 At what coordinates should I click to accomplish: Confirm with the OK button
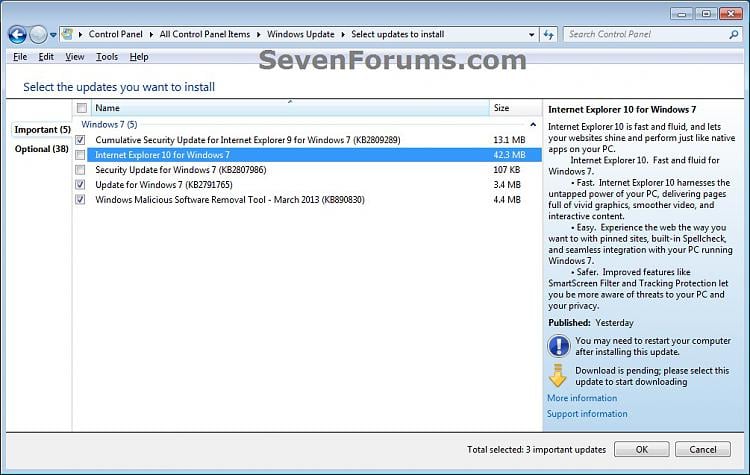pyautogui.click(x=641, y=449)
